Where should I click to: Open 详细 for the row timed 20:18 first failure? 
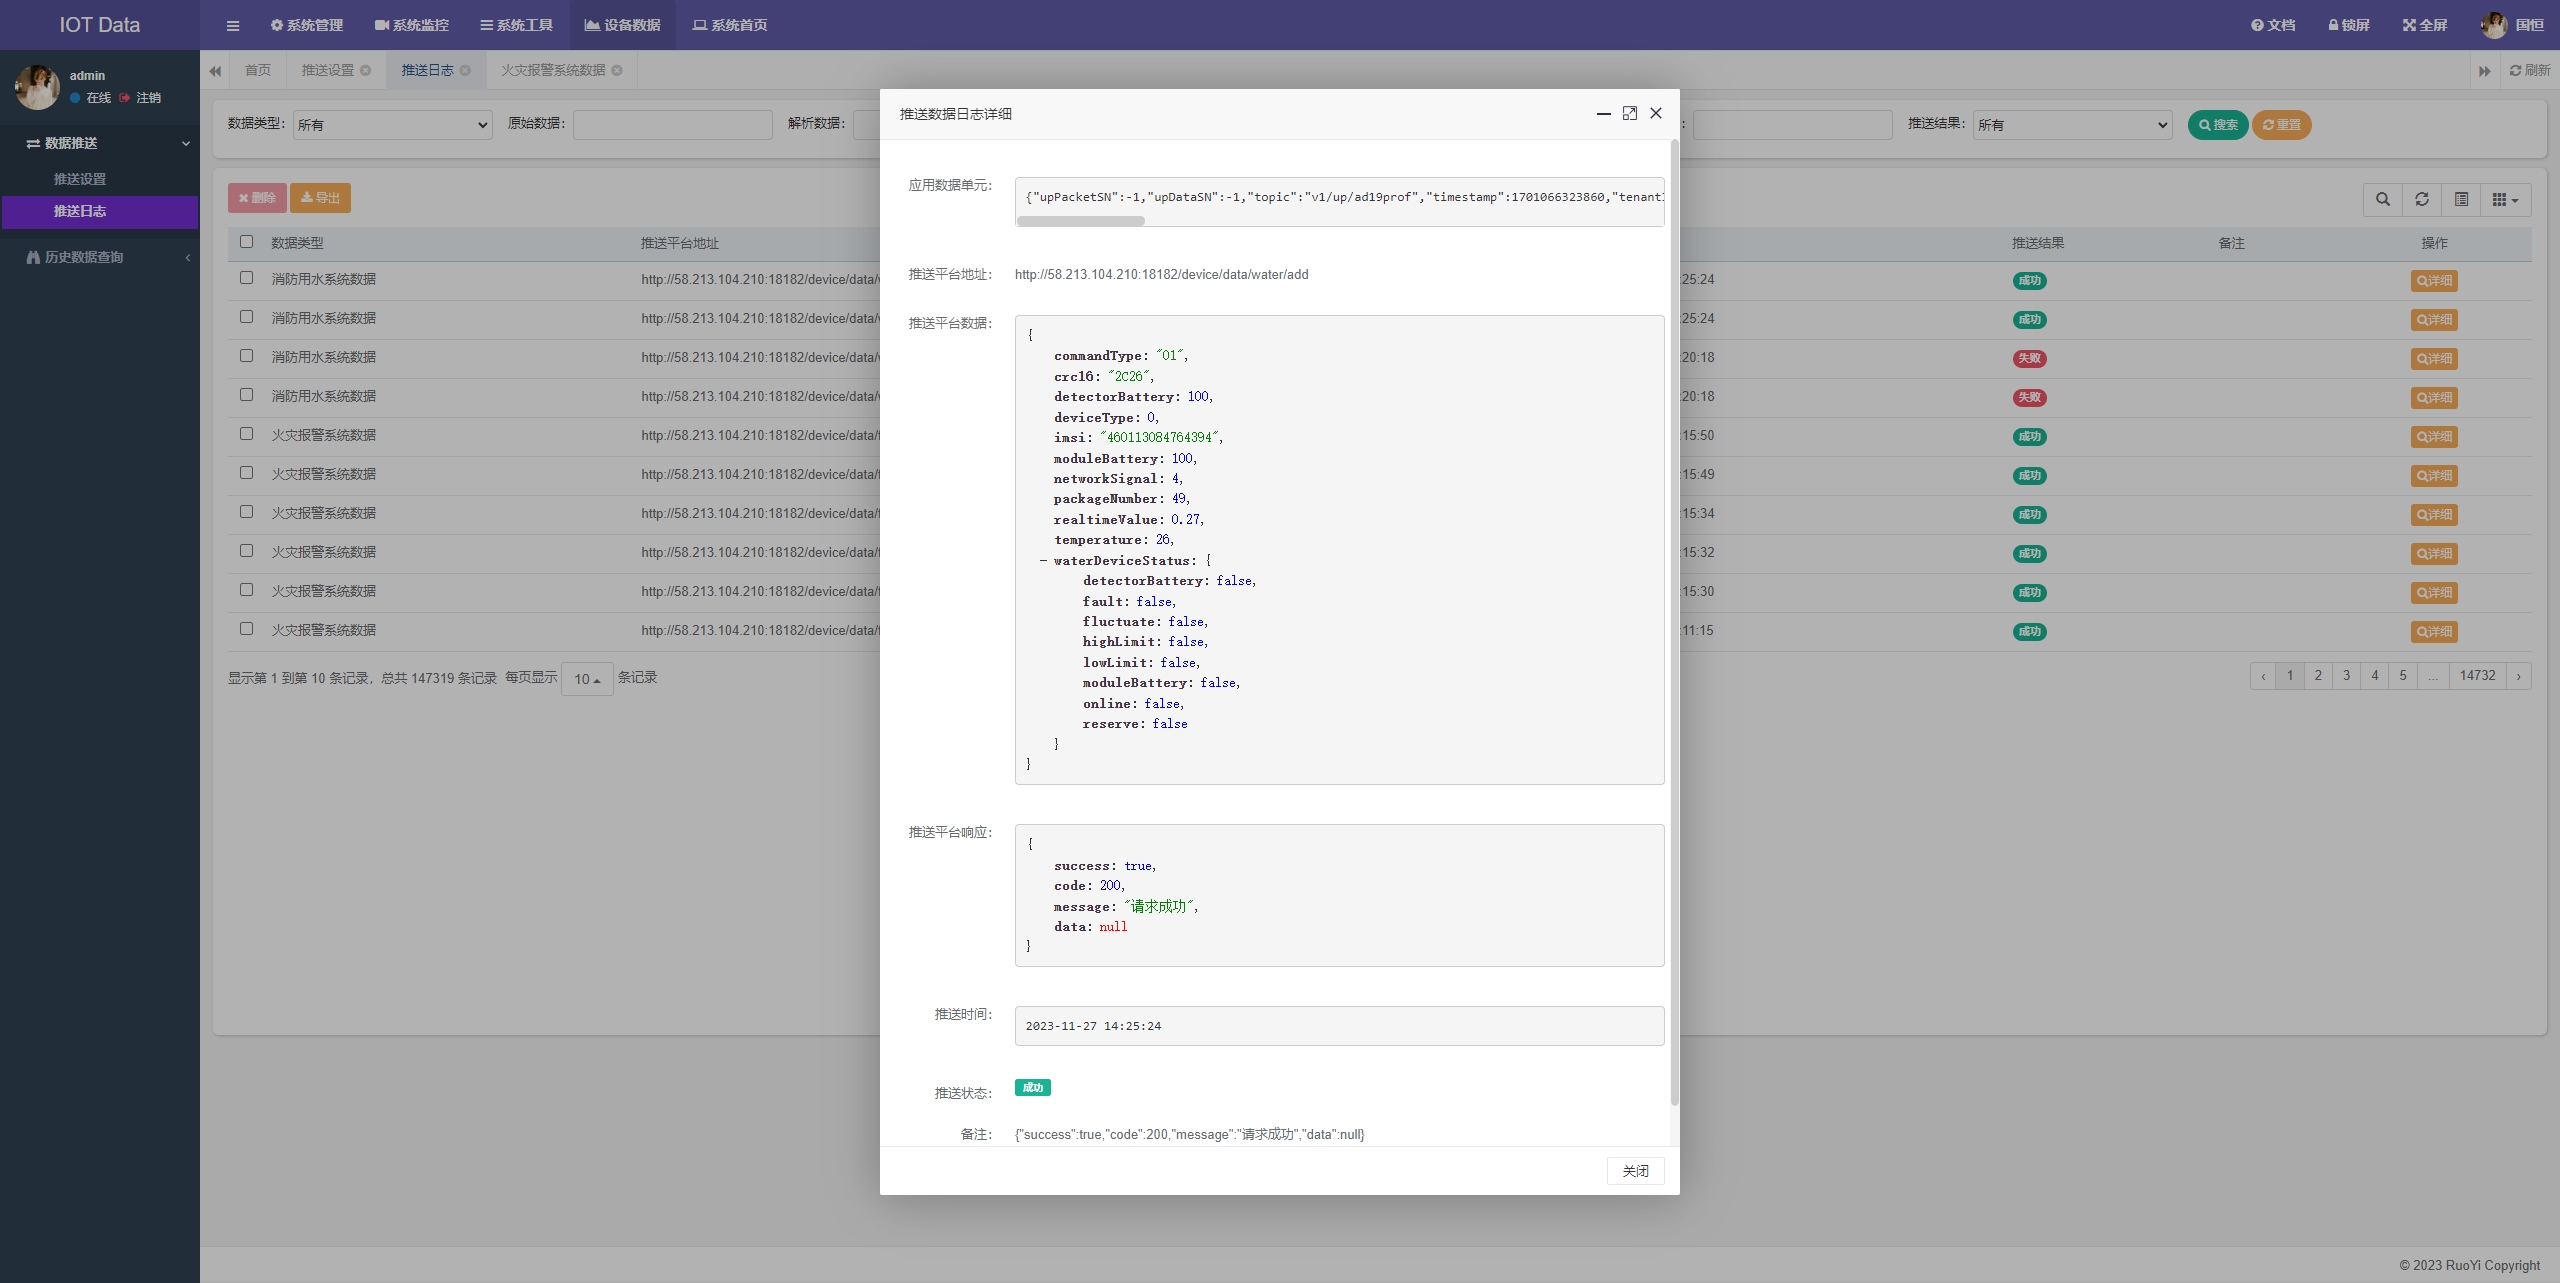pyautogui.click(x=2434, y=358)
